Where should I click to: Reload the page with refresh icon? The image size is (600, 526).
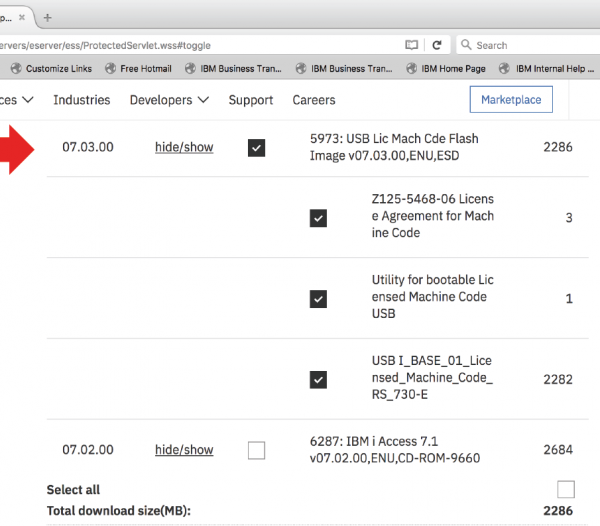click(437, 45)
